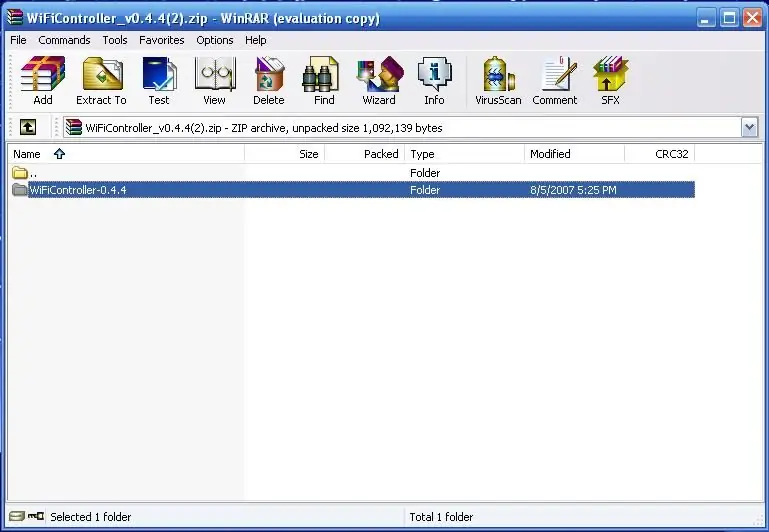
Task: Start the VirusScan tool
Action: (498, 81)
